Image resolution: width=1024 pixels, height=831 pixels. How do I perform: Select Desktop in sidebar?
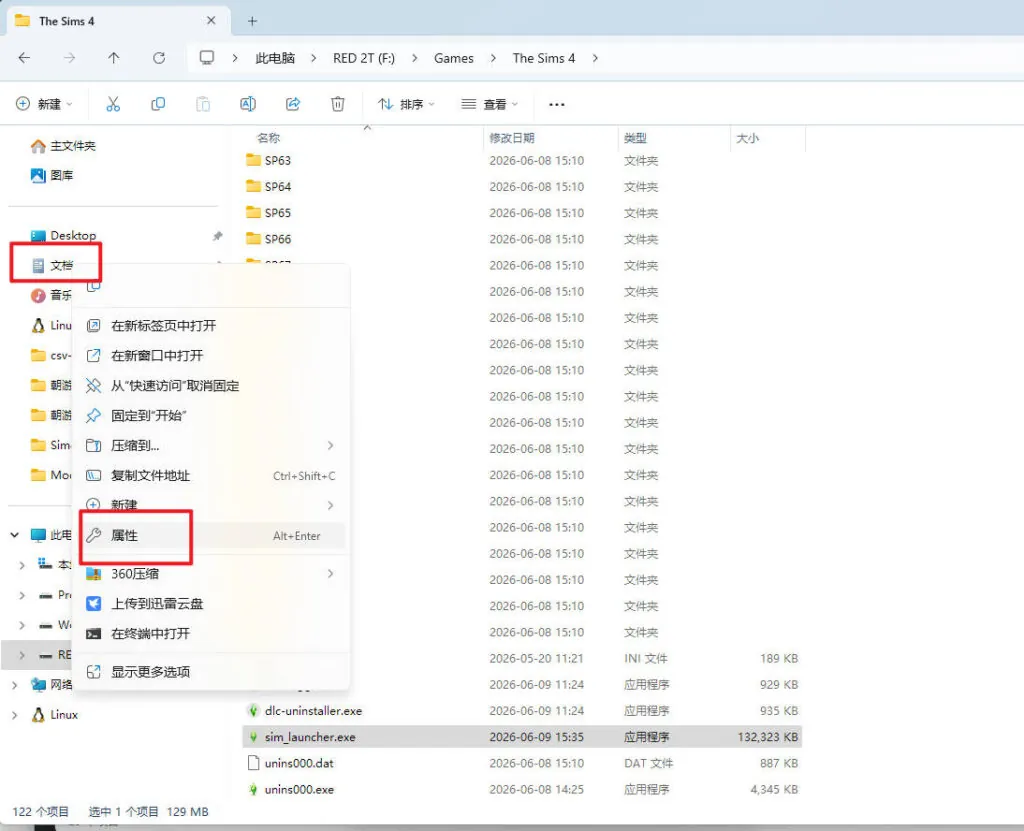point(63,235)
